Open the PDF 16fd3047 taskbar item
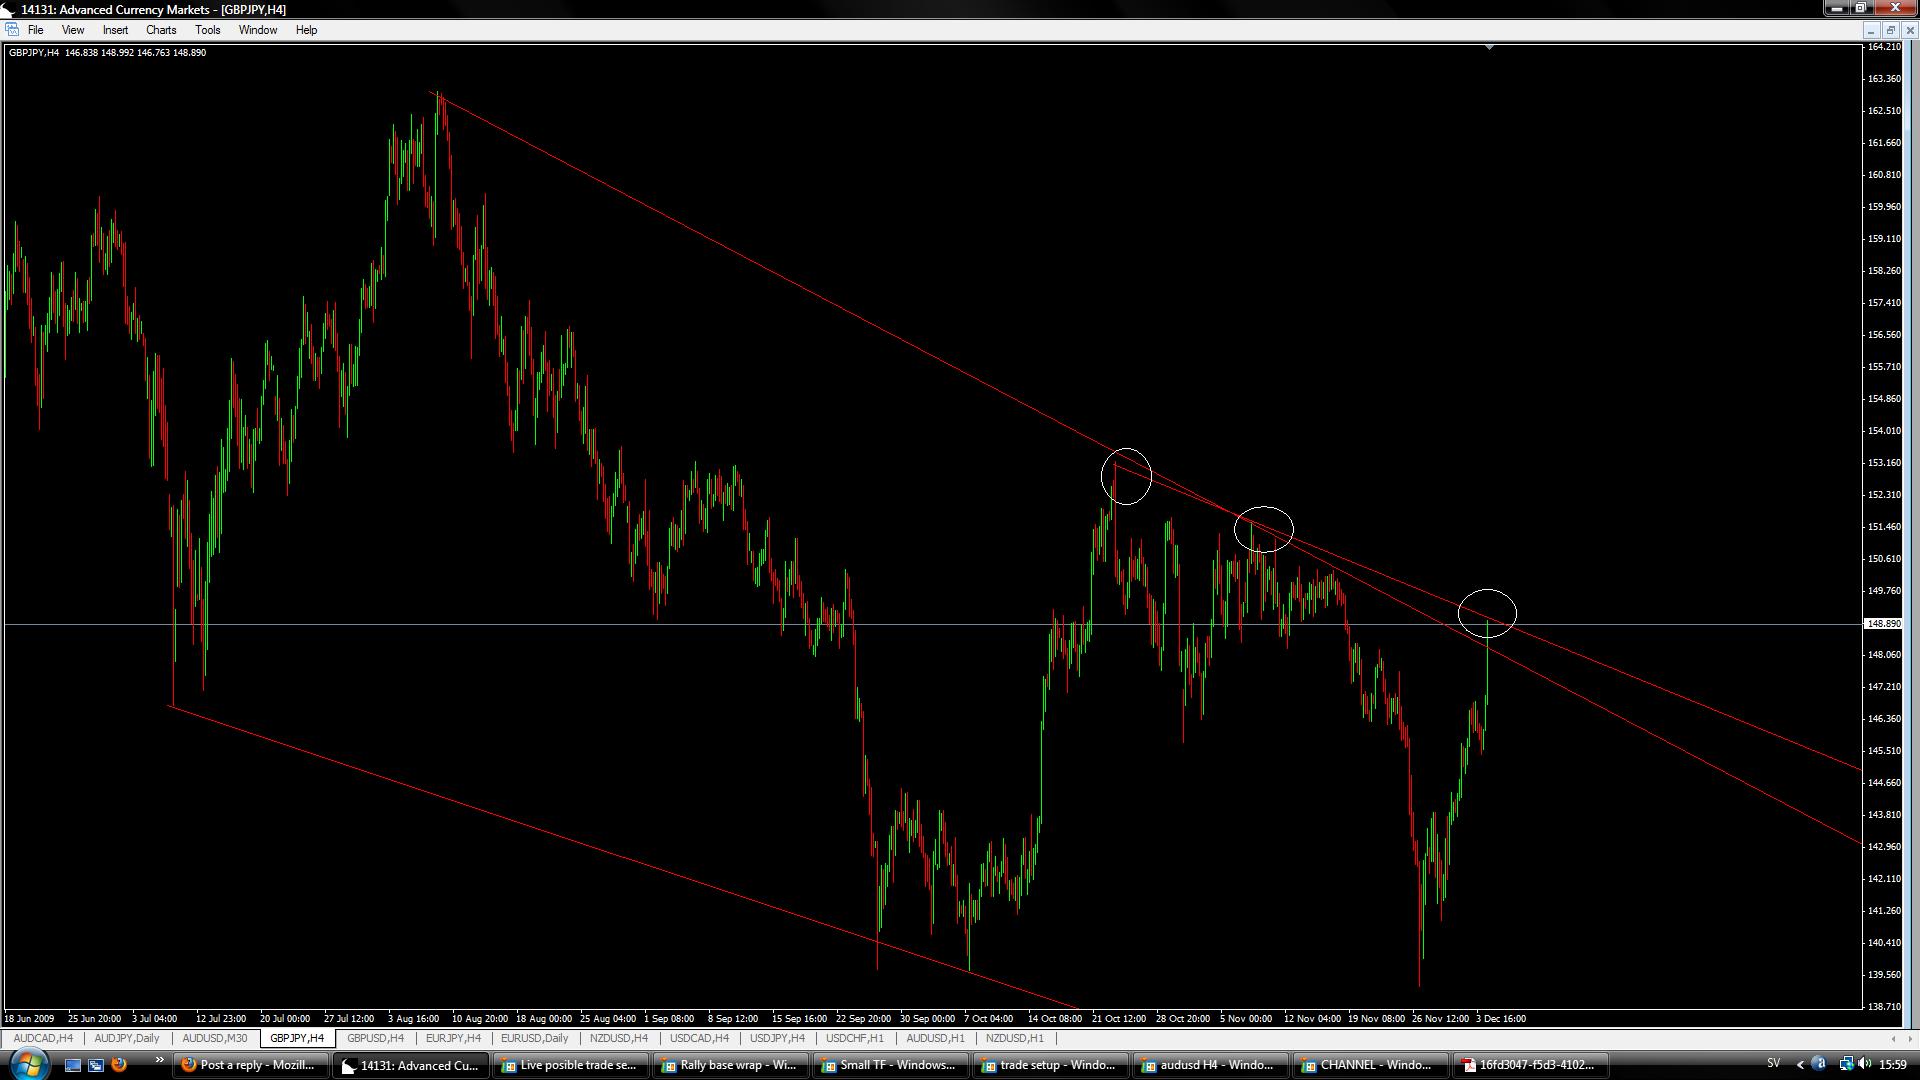 click(1528, 1065)
